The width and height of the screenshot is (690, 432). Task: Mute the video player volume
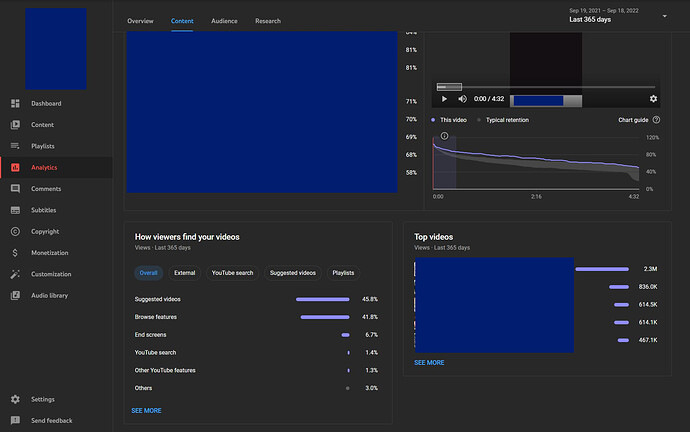tap(462, 99)
